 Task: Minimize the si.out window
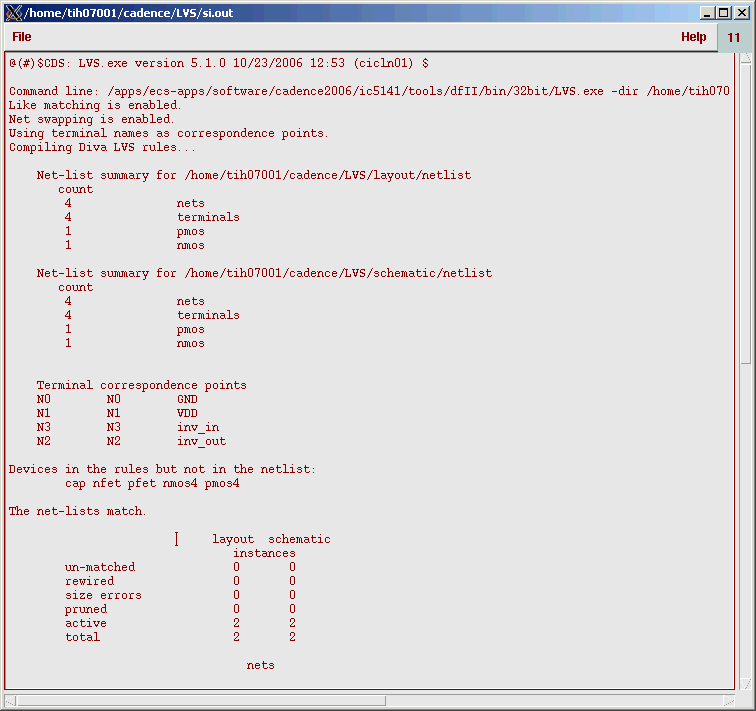tap(707, 12)
